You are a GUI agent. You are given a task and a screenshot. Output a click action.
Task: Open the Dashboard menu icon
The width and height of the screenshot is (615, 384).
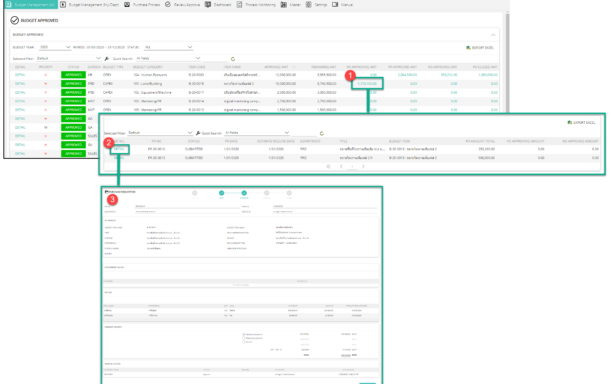208,4
